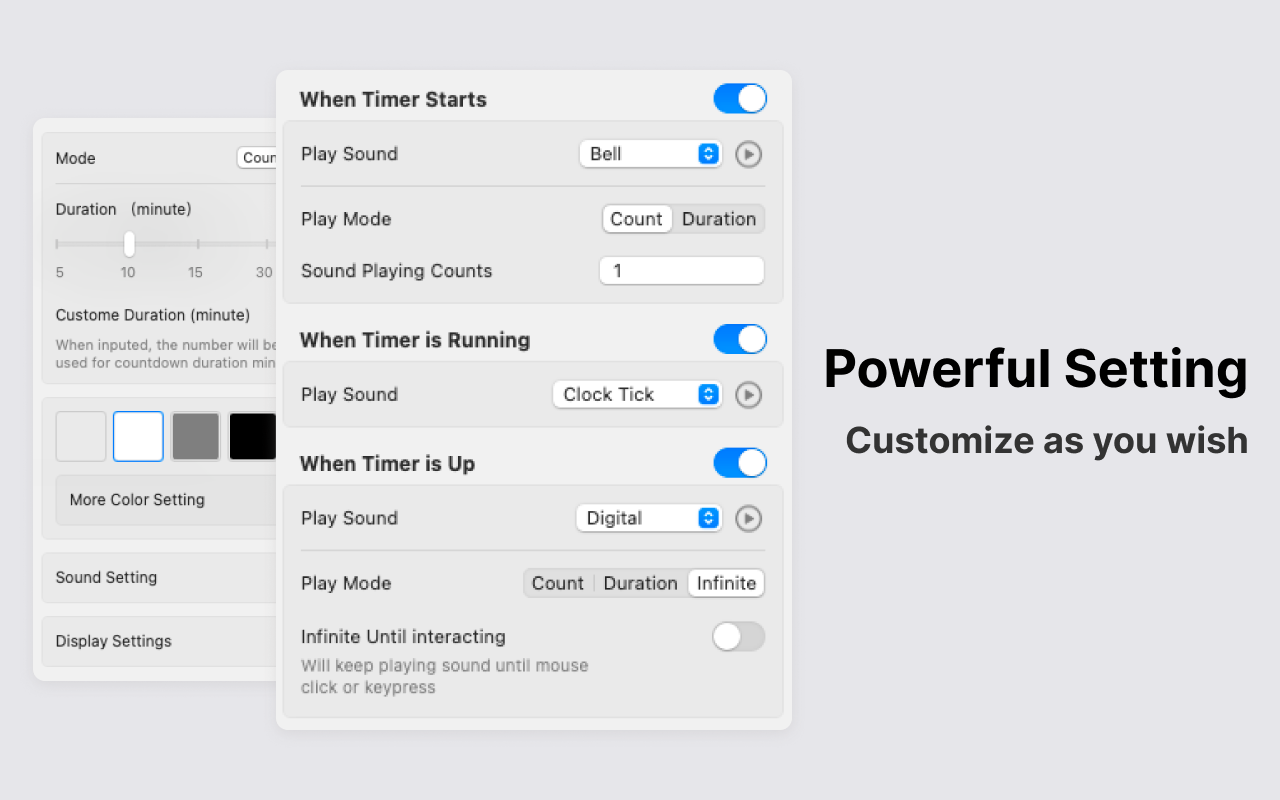Select the gray color swatch
The width and height of the screenshot is (1280, 800).
(196, 436)
